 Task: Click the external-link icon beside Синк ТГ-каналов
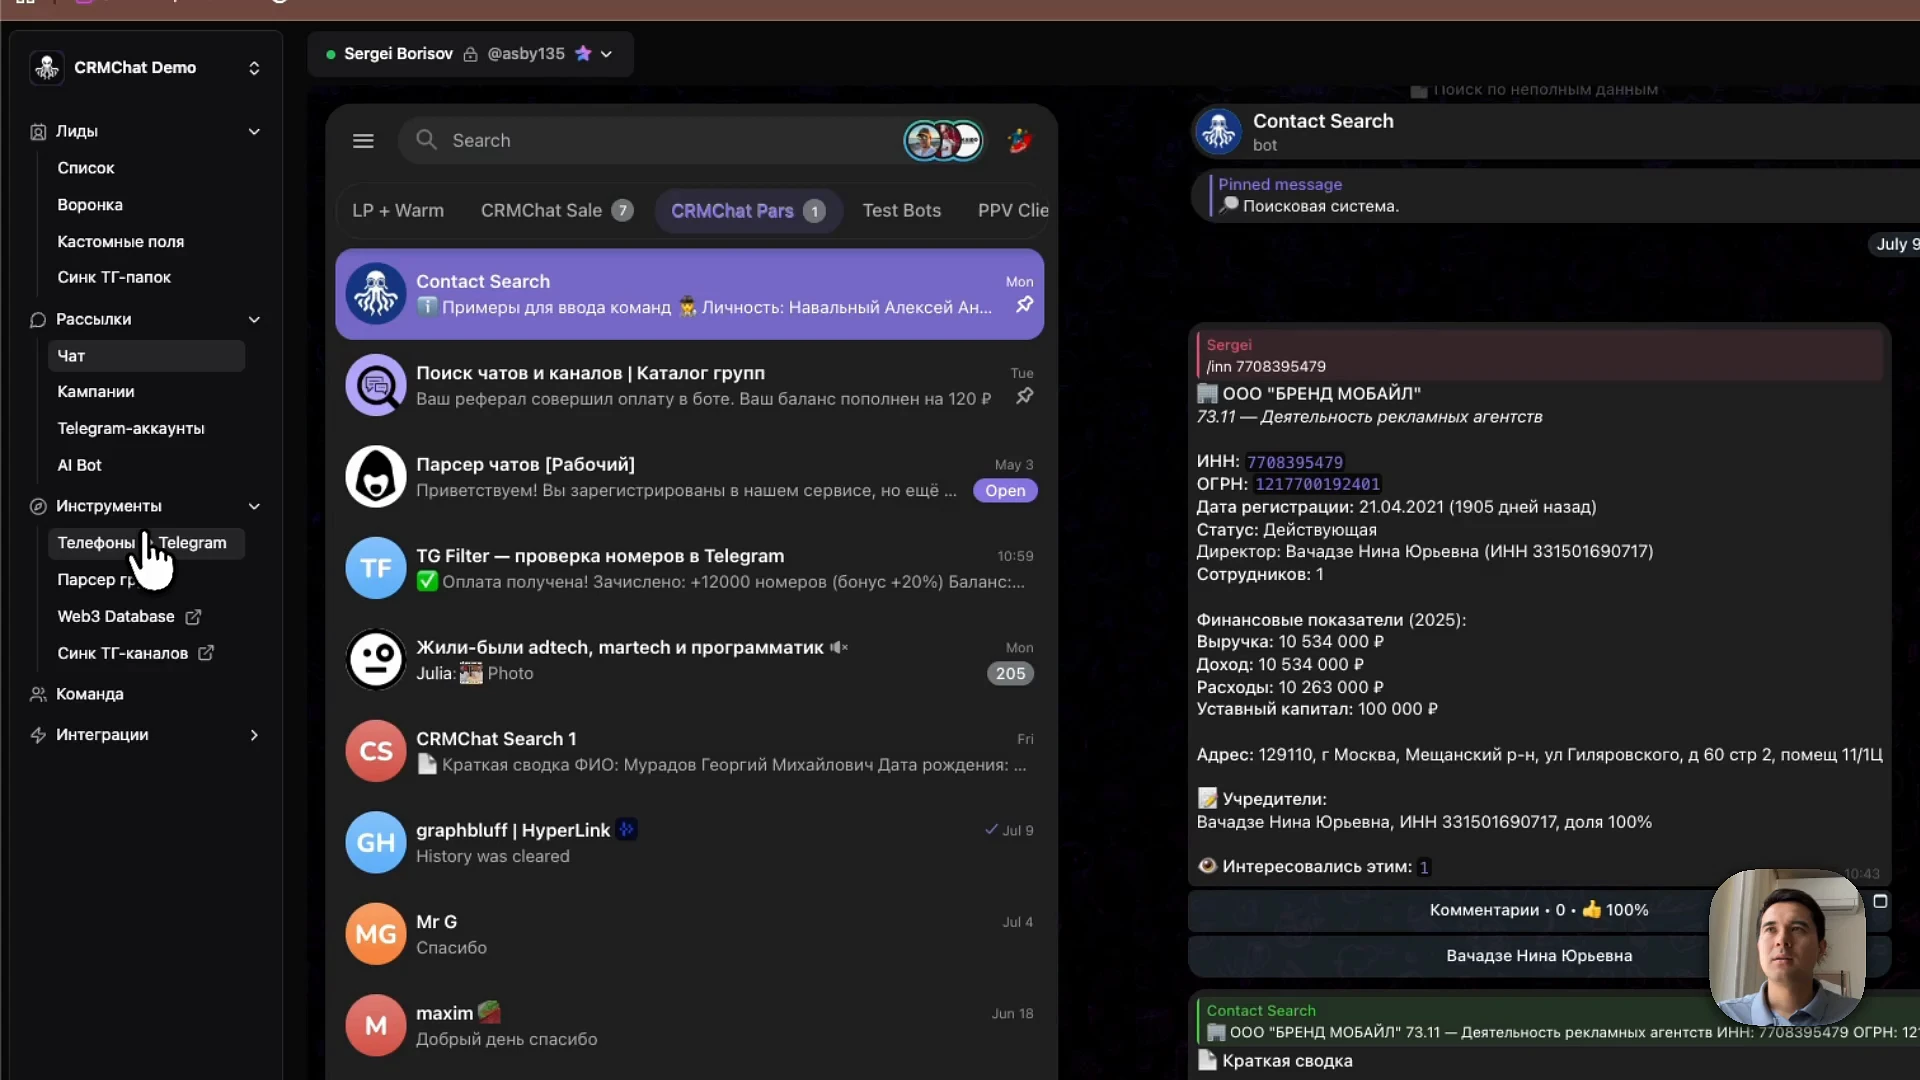[206, 653]
